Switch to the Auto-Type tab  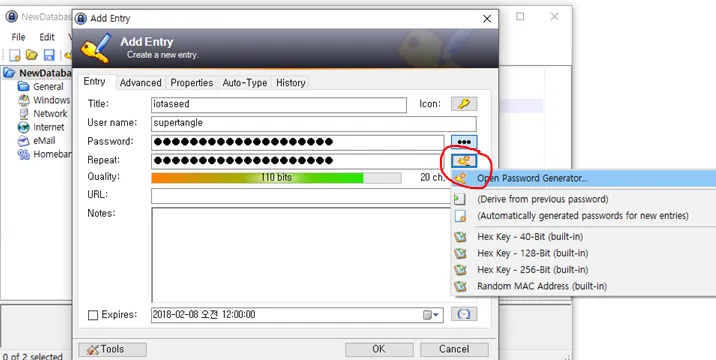[245, 83]
